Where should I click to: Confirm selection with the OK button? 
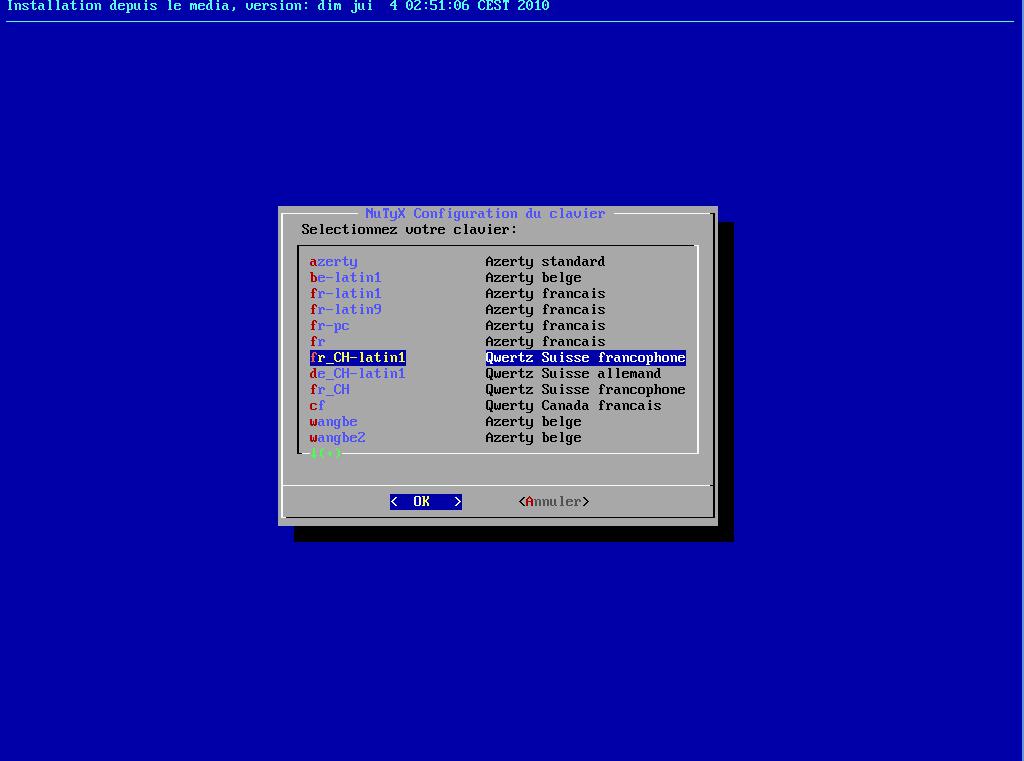(x=426, y=502)
